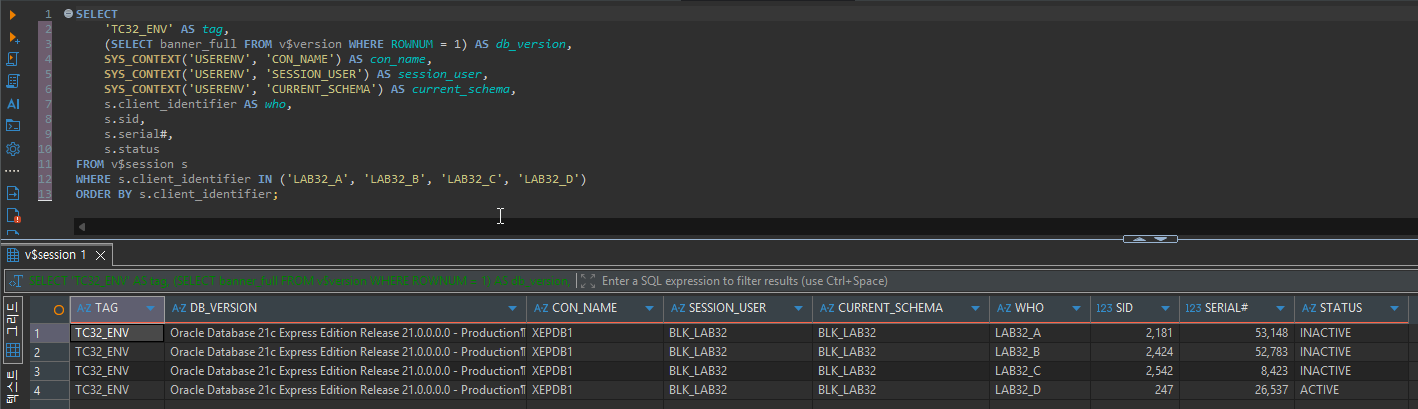
Task: Collapse the SELECT statement fold marker
Action: pos(68,14)
